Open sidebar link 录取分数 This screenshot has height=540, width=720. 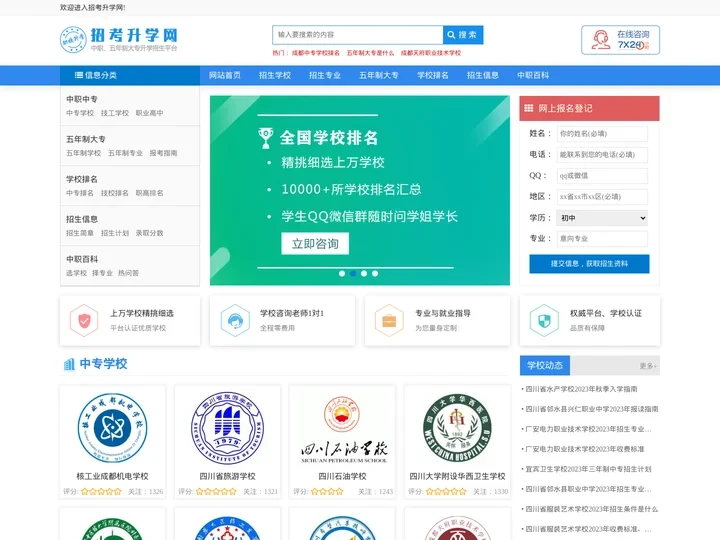(149, 233)
